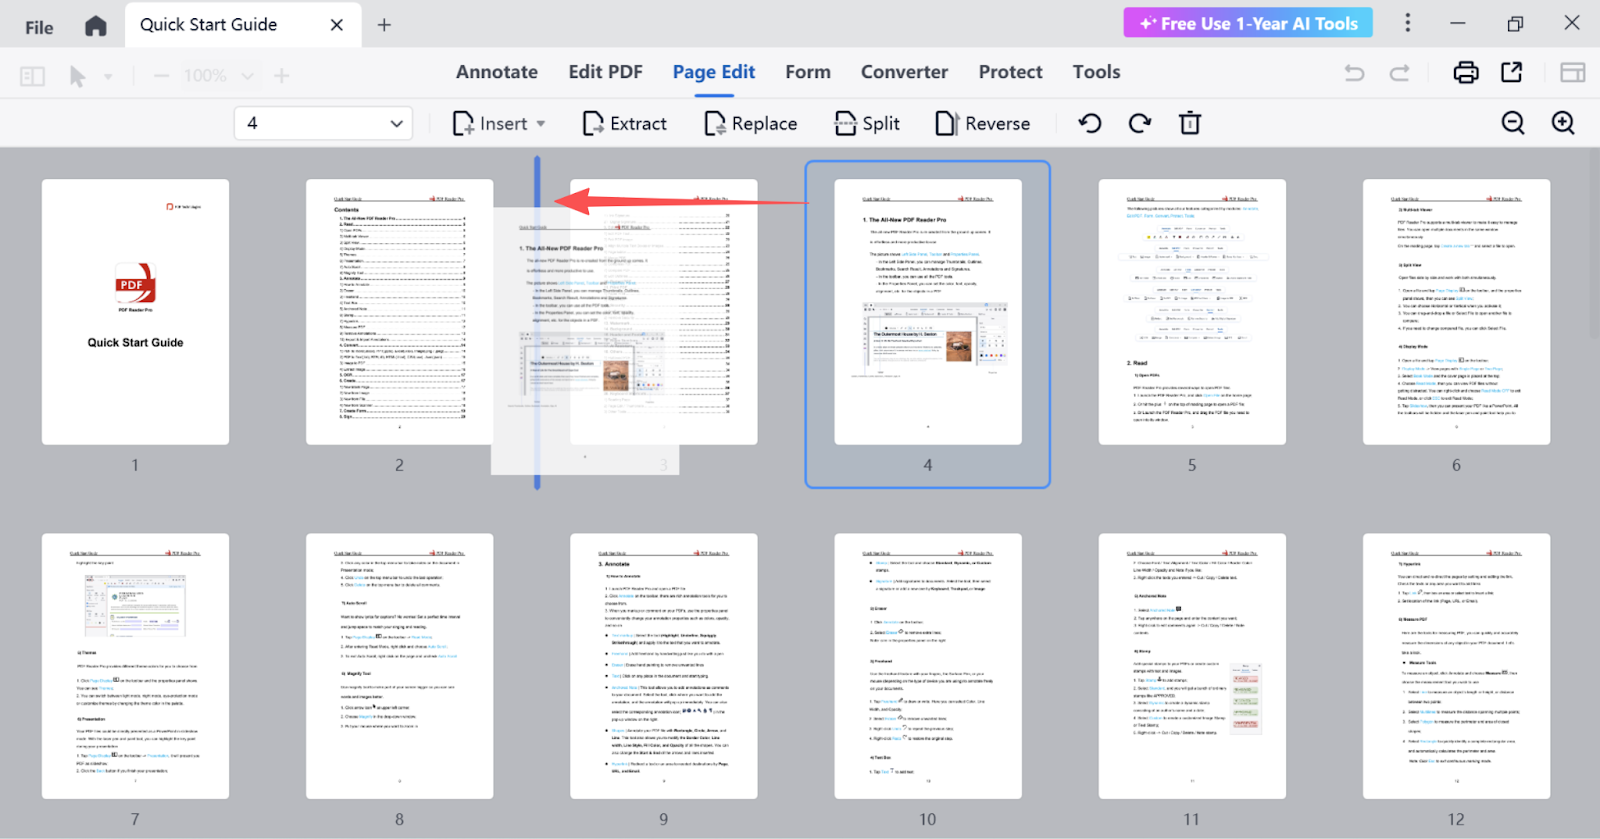This screenshot has height=839, width=1600.
Task: Toggle the right-side panel layout icon
Action: point(1572,72)
